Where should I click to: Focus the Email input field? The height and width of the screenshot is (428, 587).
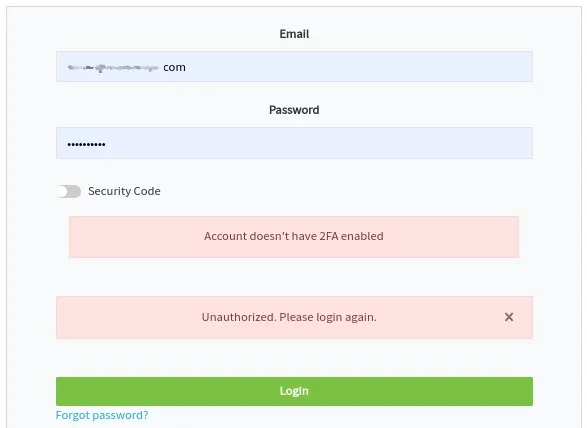[294, 67]
